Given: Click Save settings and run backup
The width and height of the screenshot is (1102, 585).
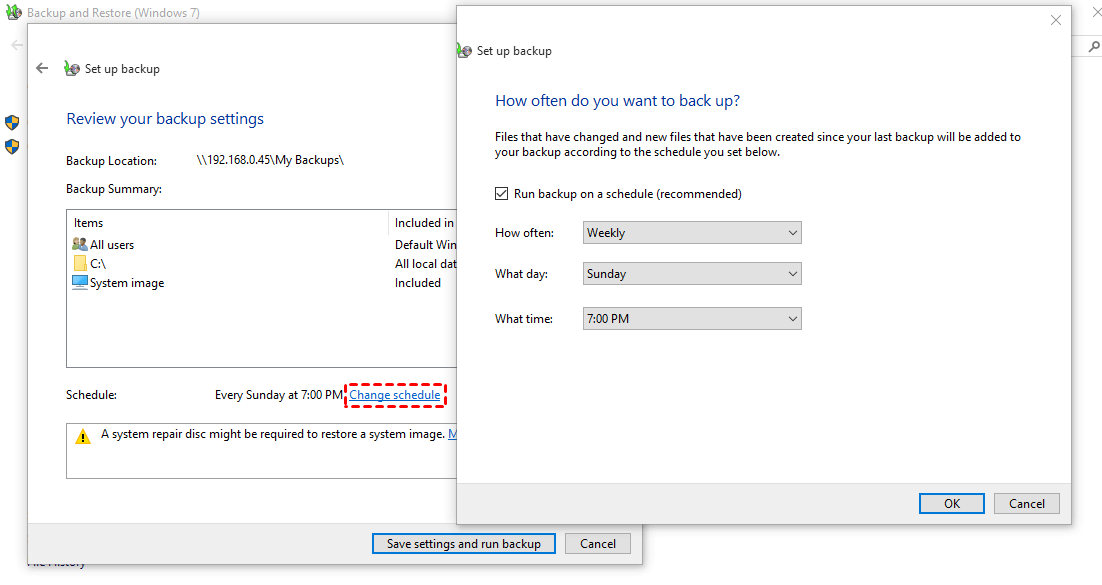Looking at the screenshot, I should [x=463, y=544].
